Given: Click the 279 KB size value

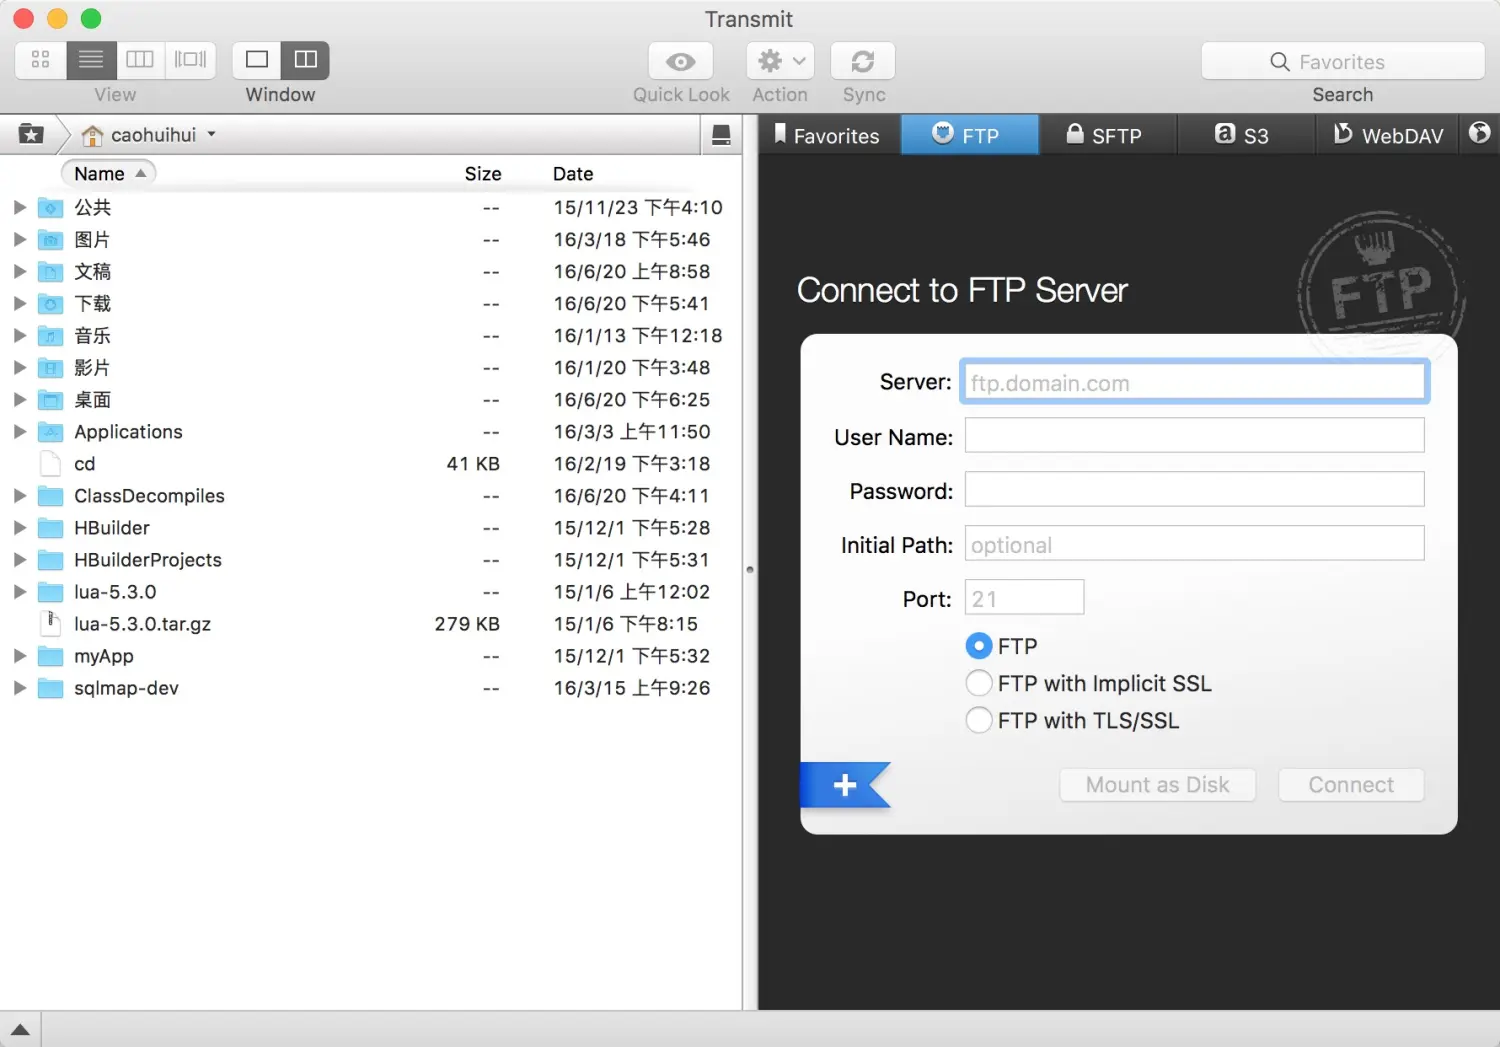Looking at the screenshot, I should click(x=467, y=623).
